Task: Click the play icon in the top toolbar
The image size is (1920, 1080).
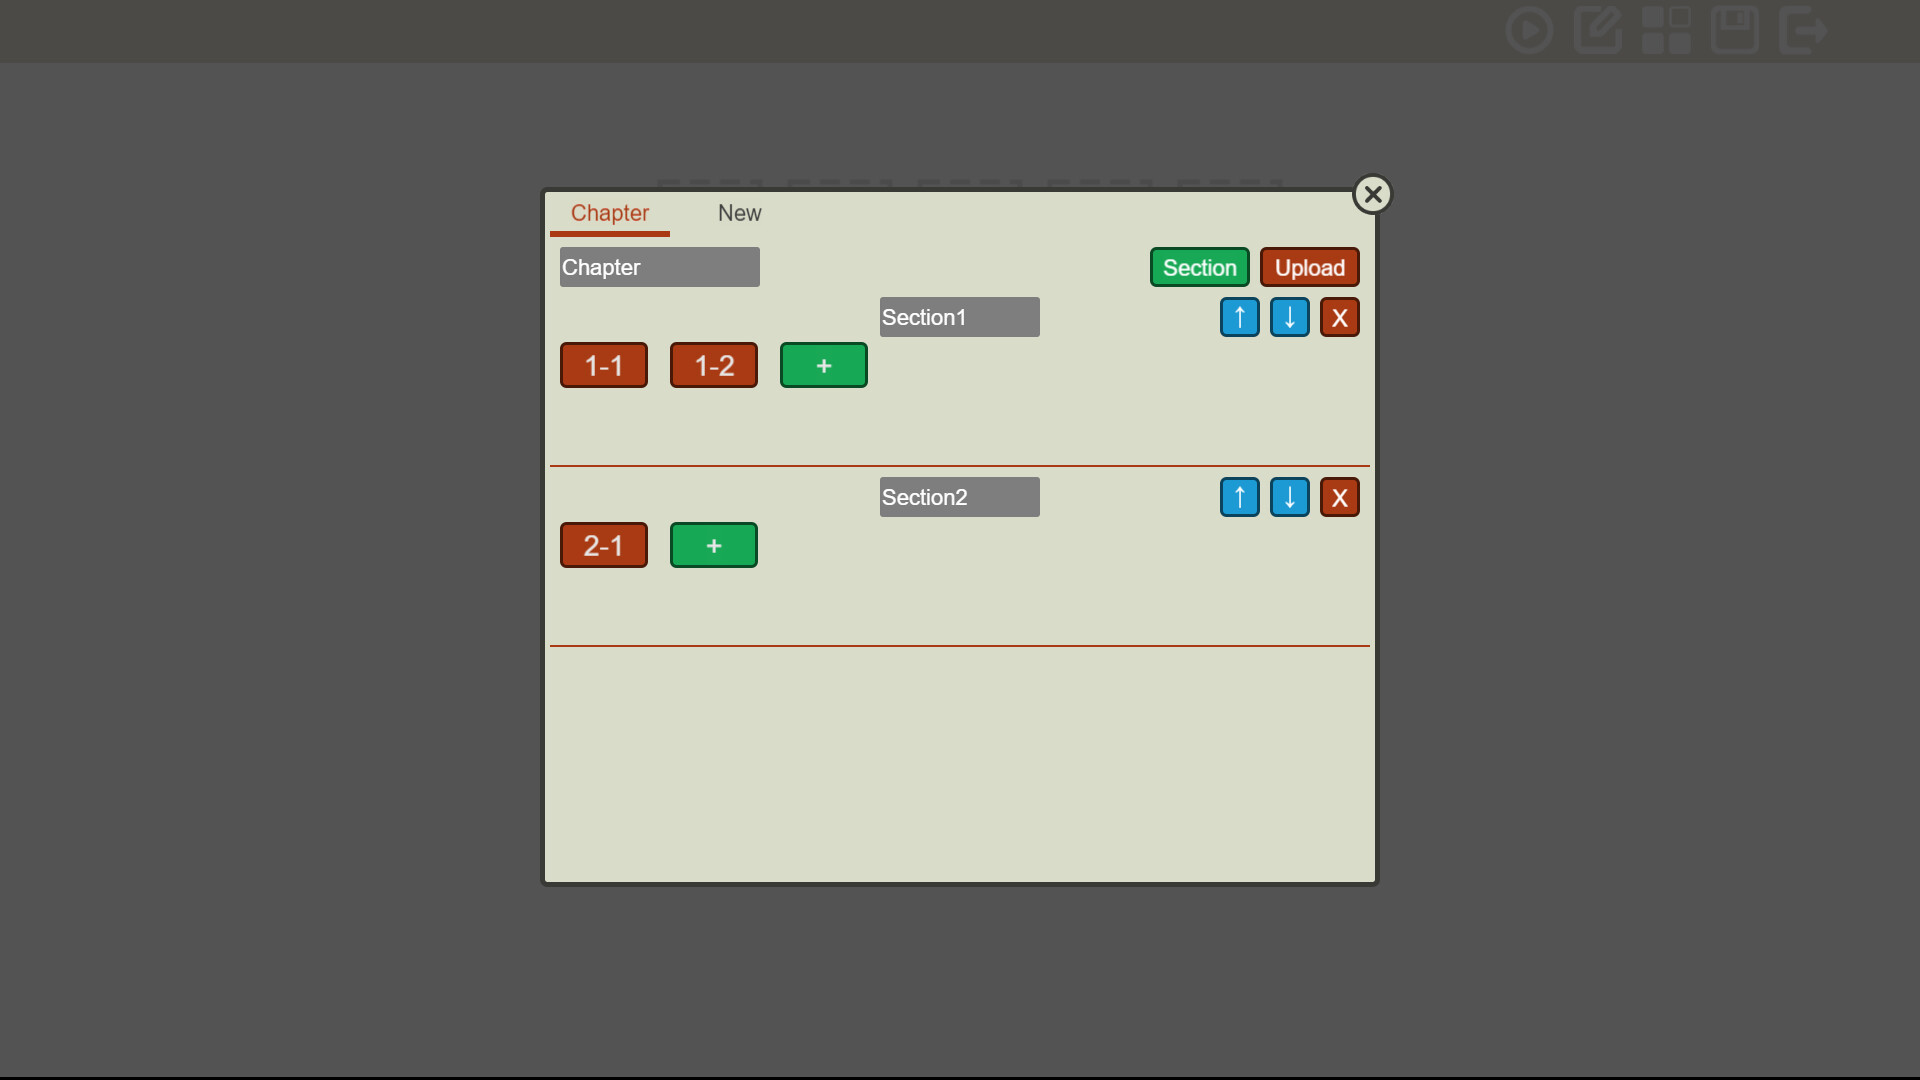Action: [x=1529, y=31]
